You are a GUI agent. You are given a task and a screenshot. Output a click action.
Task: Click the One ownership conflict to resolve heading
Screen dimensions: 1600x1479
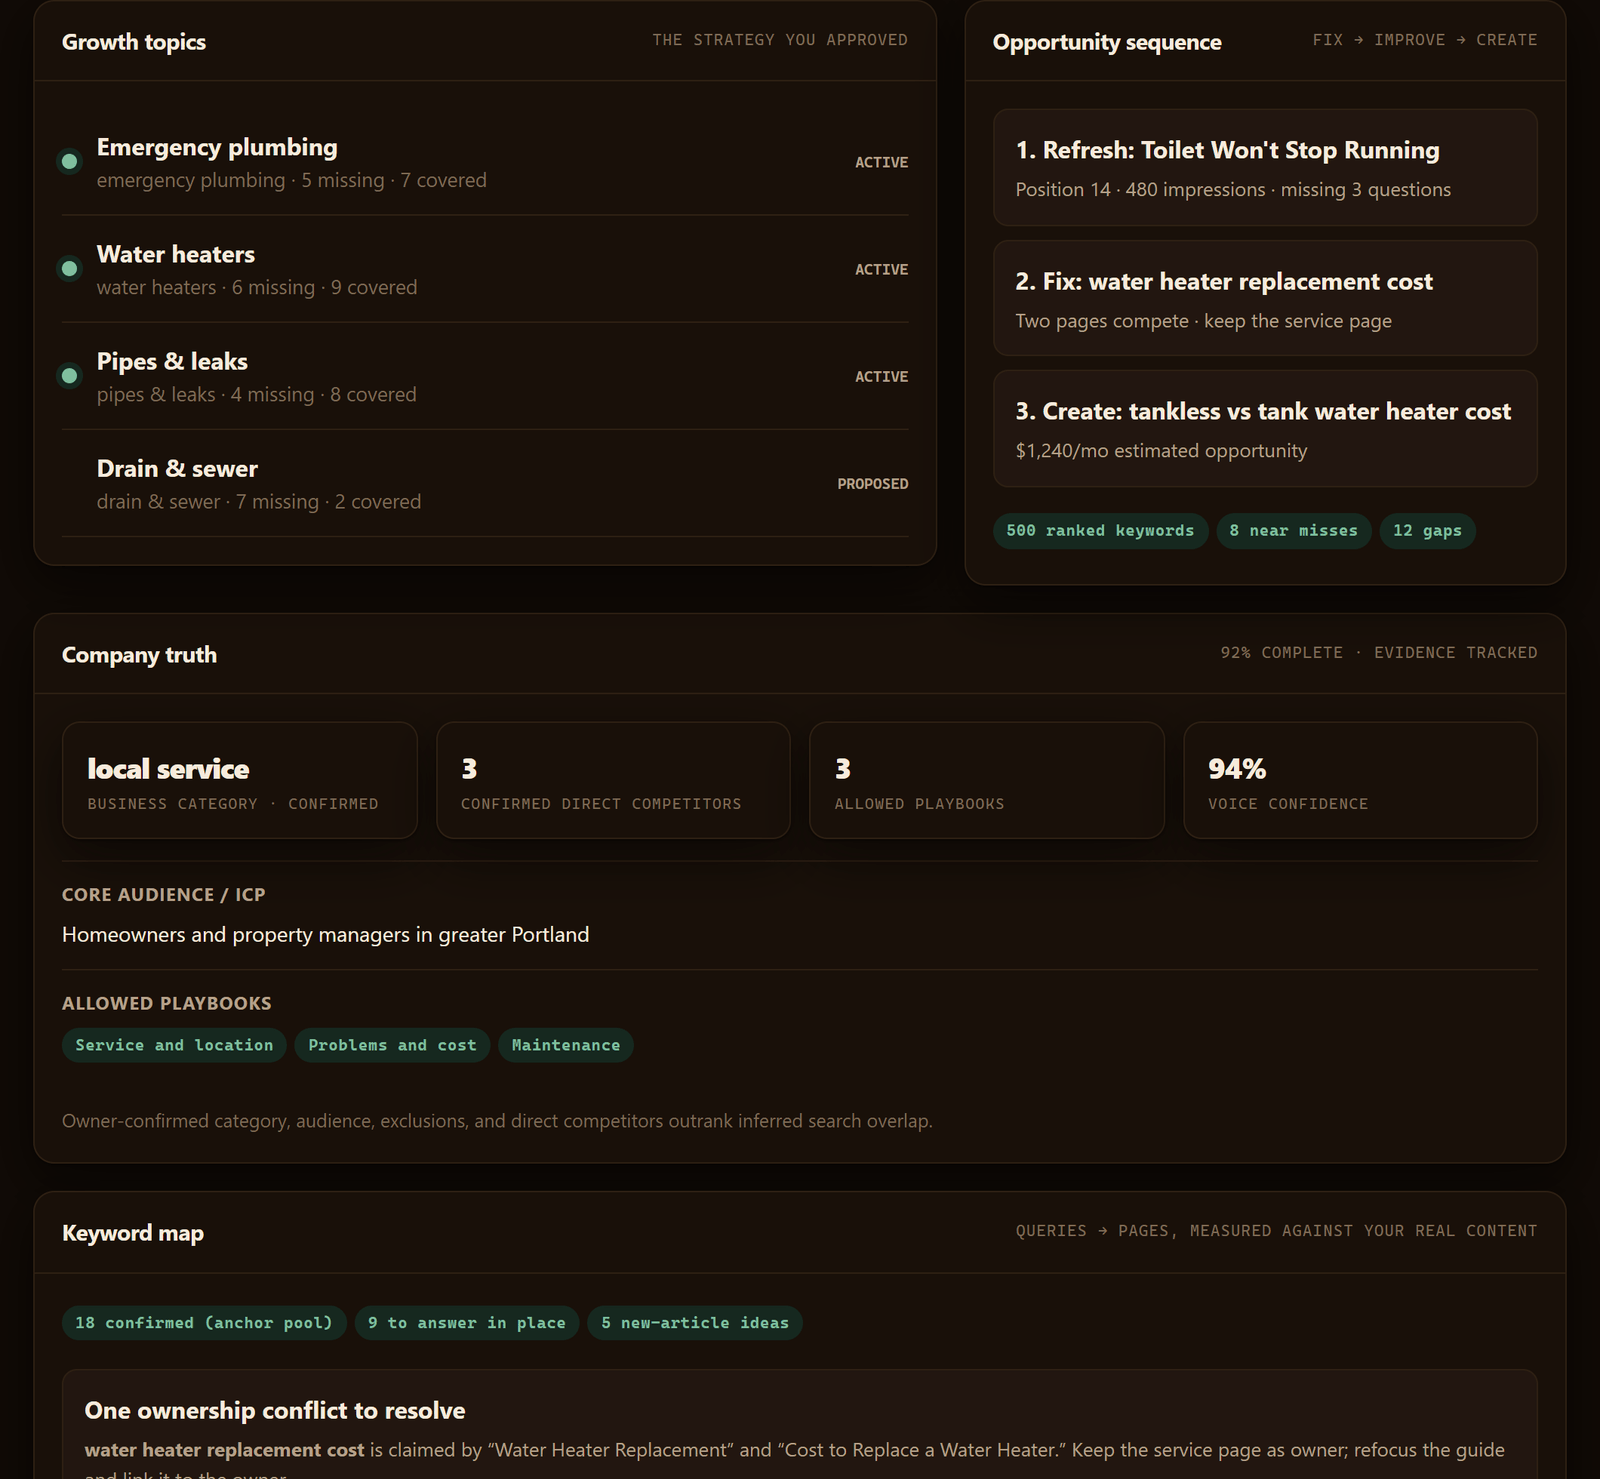click(x=275, y=1411)
